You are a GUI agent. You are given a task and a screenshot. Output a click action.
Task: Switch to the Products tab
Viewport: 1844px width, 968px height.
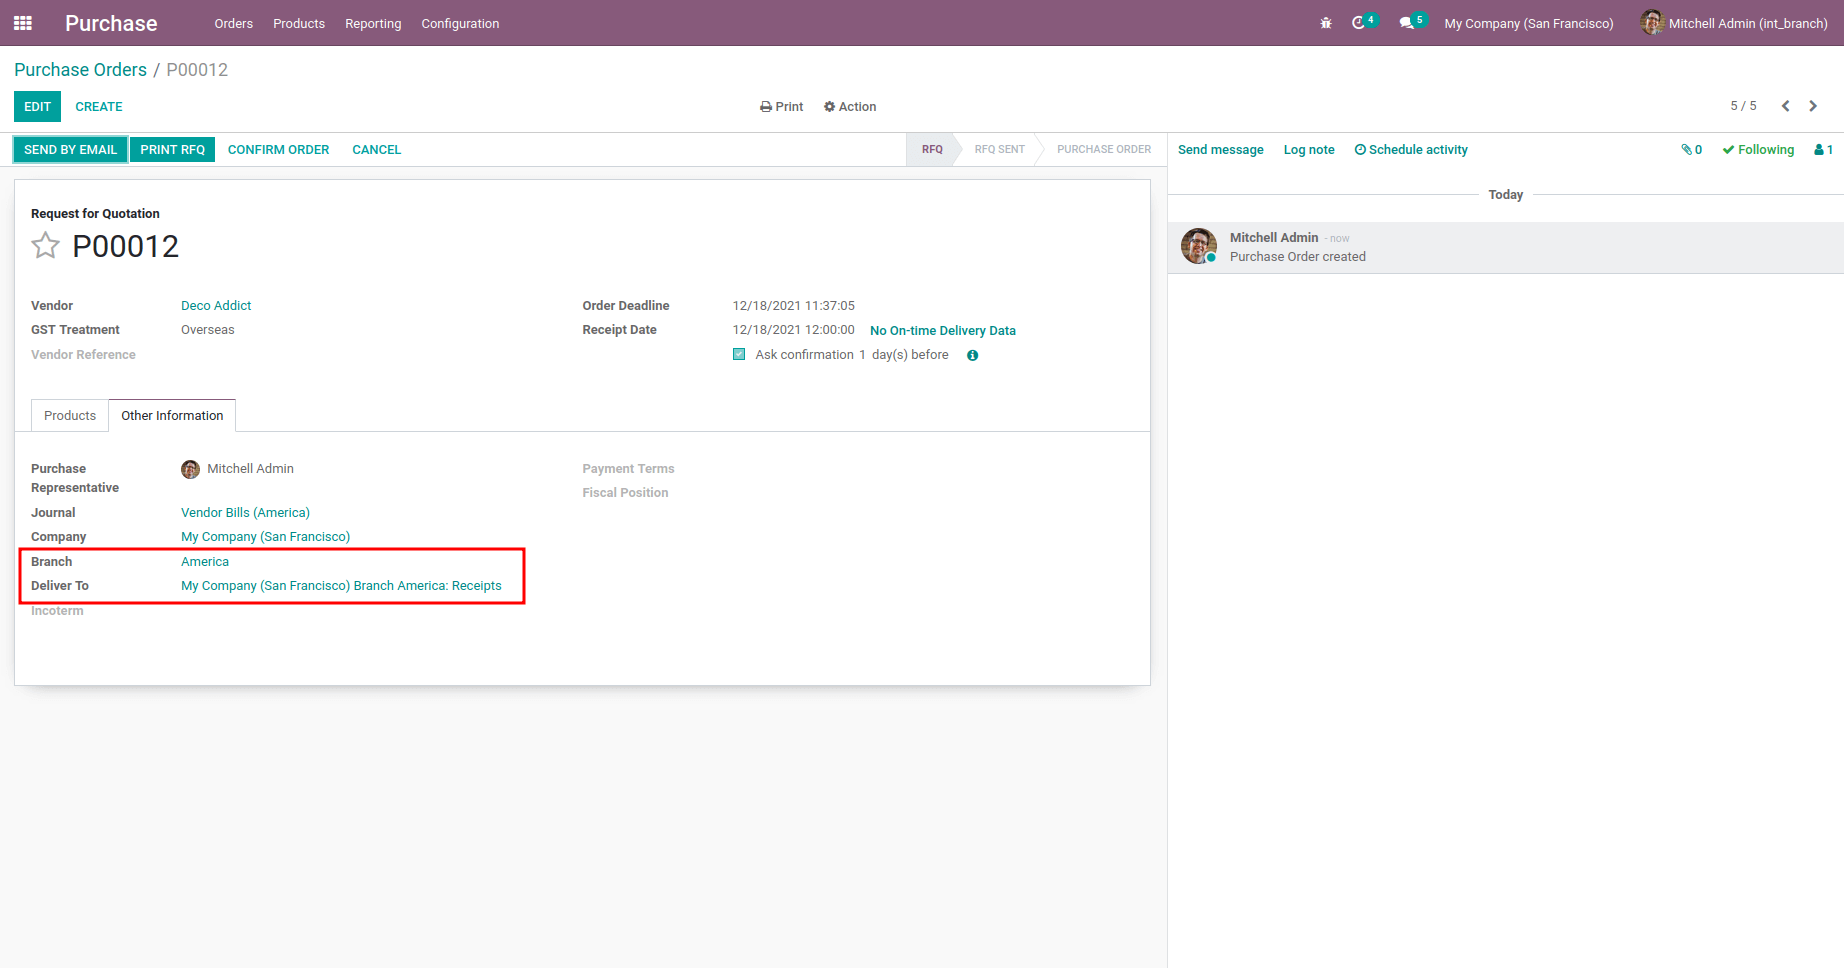point(70,416)
